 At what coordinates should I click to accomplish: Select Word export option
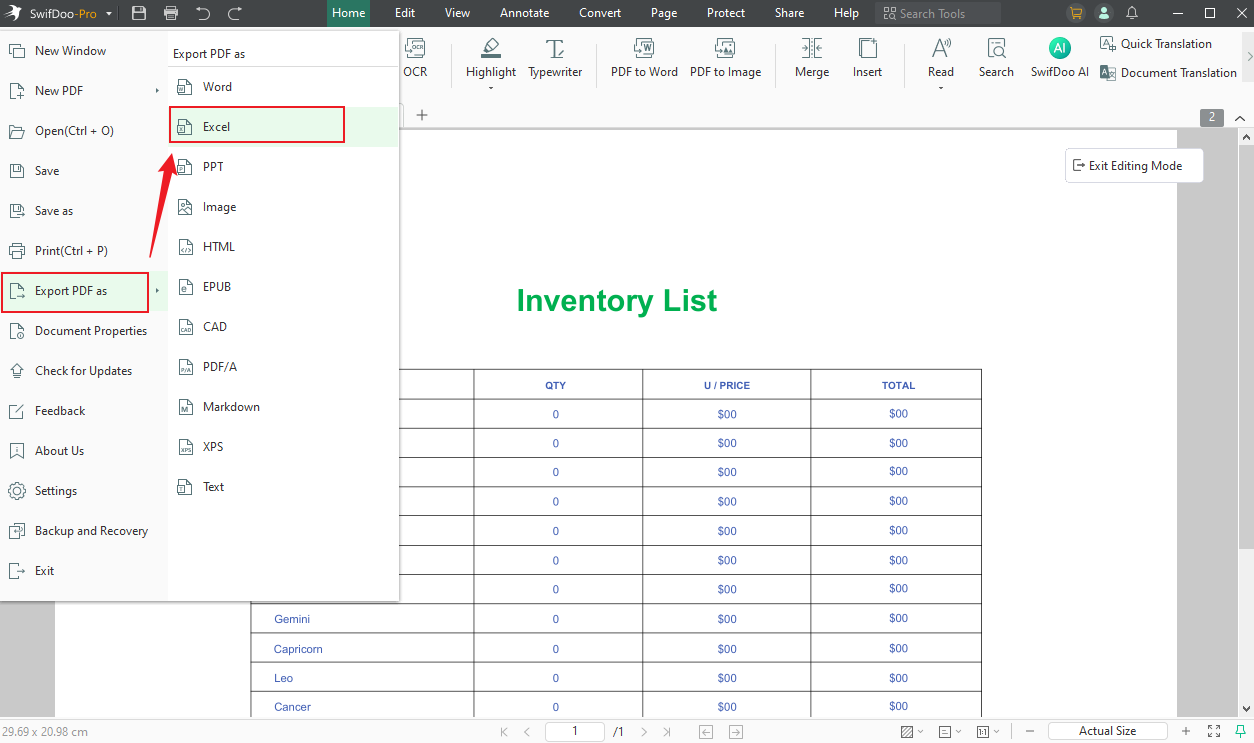[283, 87]
